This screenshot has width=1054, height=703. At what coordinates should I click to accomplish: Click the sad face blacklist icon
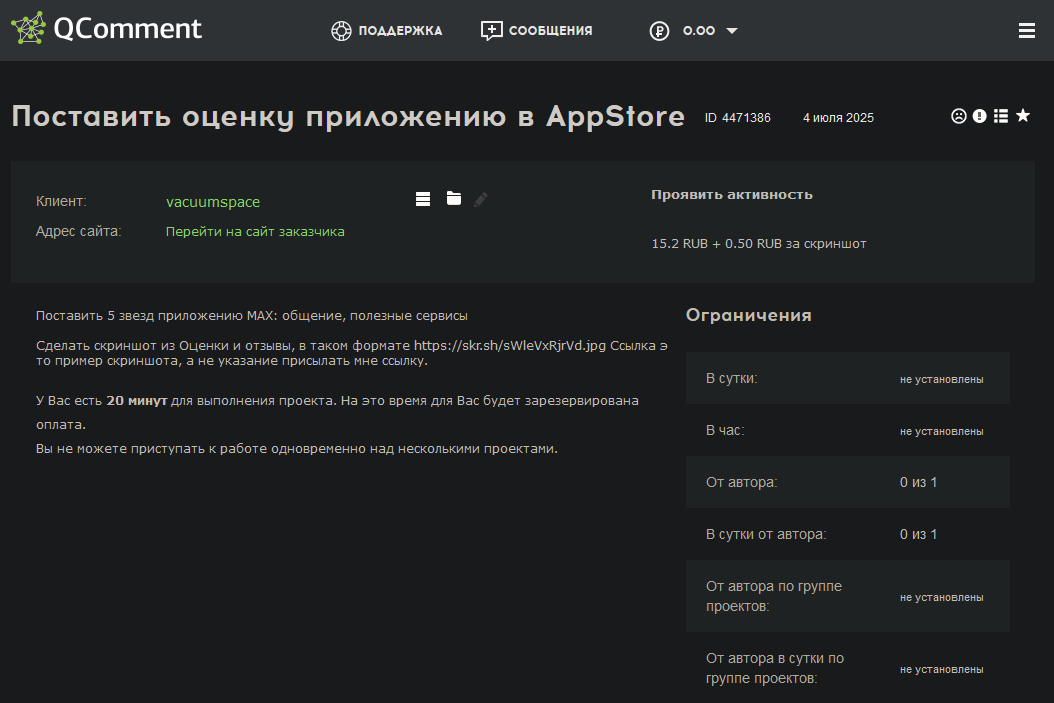[x=958, y=116]
